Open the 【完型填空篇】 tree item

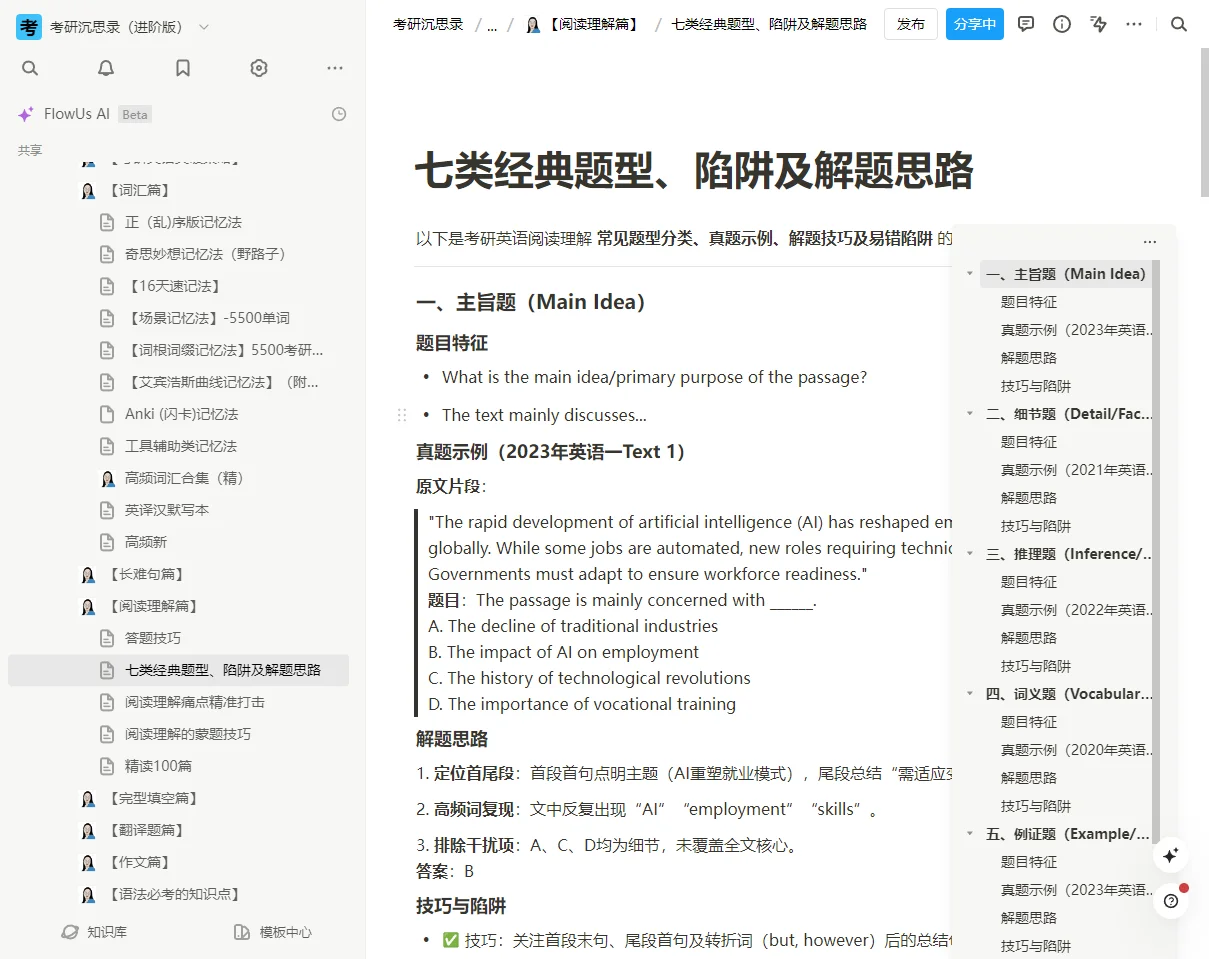click(x=178, y=798)
